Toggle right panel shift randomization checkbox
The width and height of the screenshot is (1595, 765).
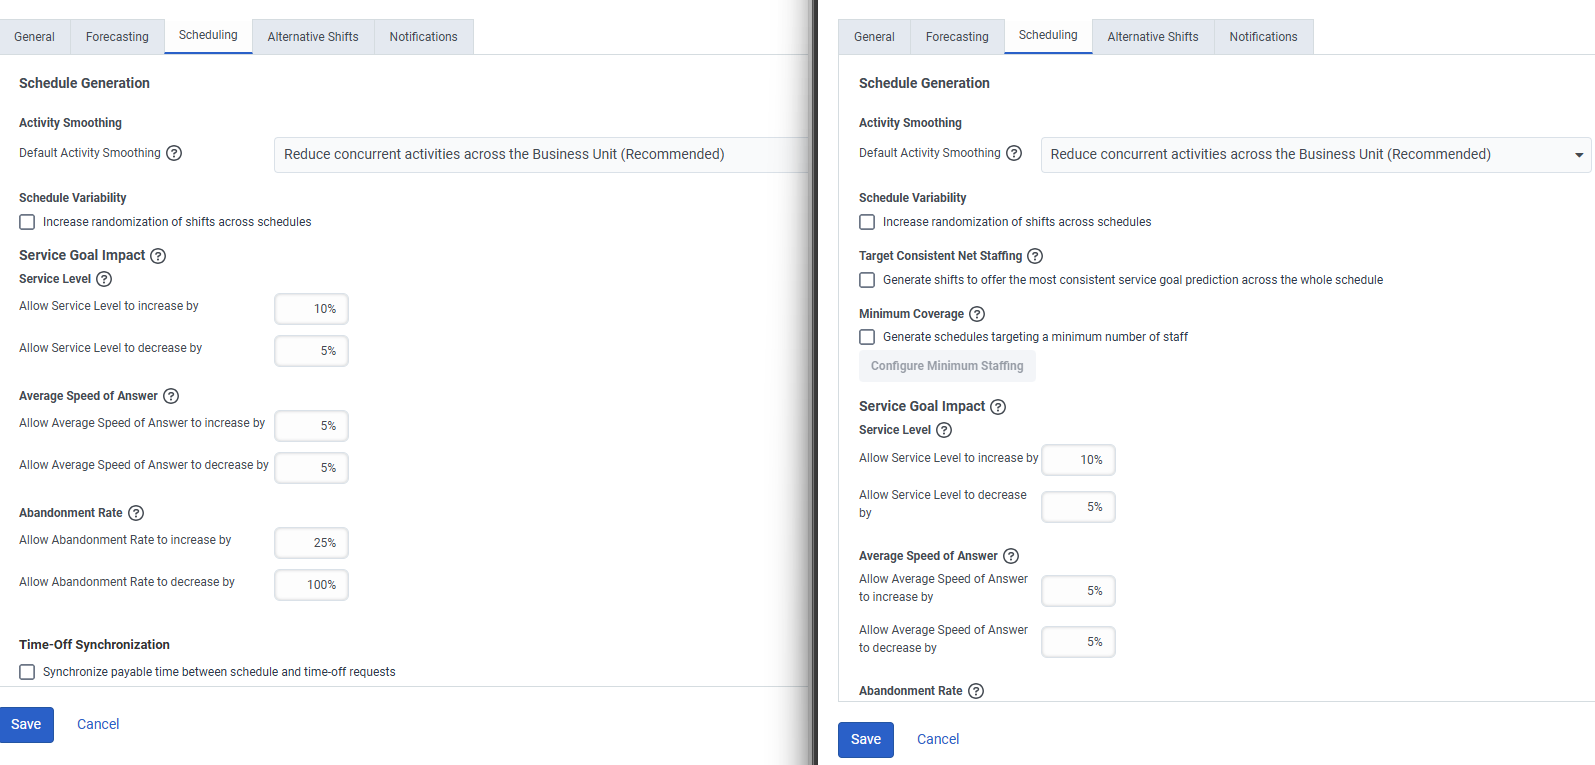(867, 222)
